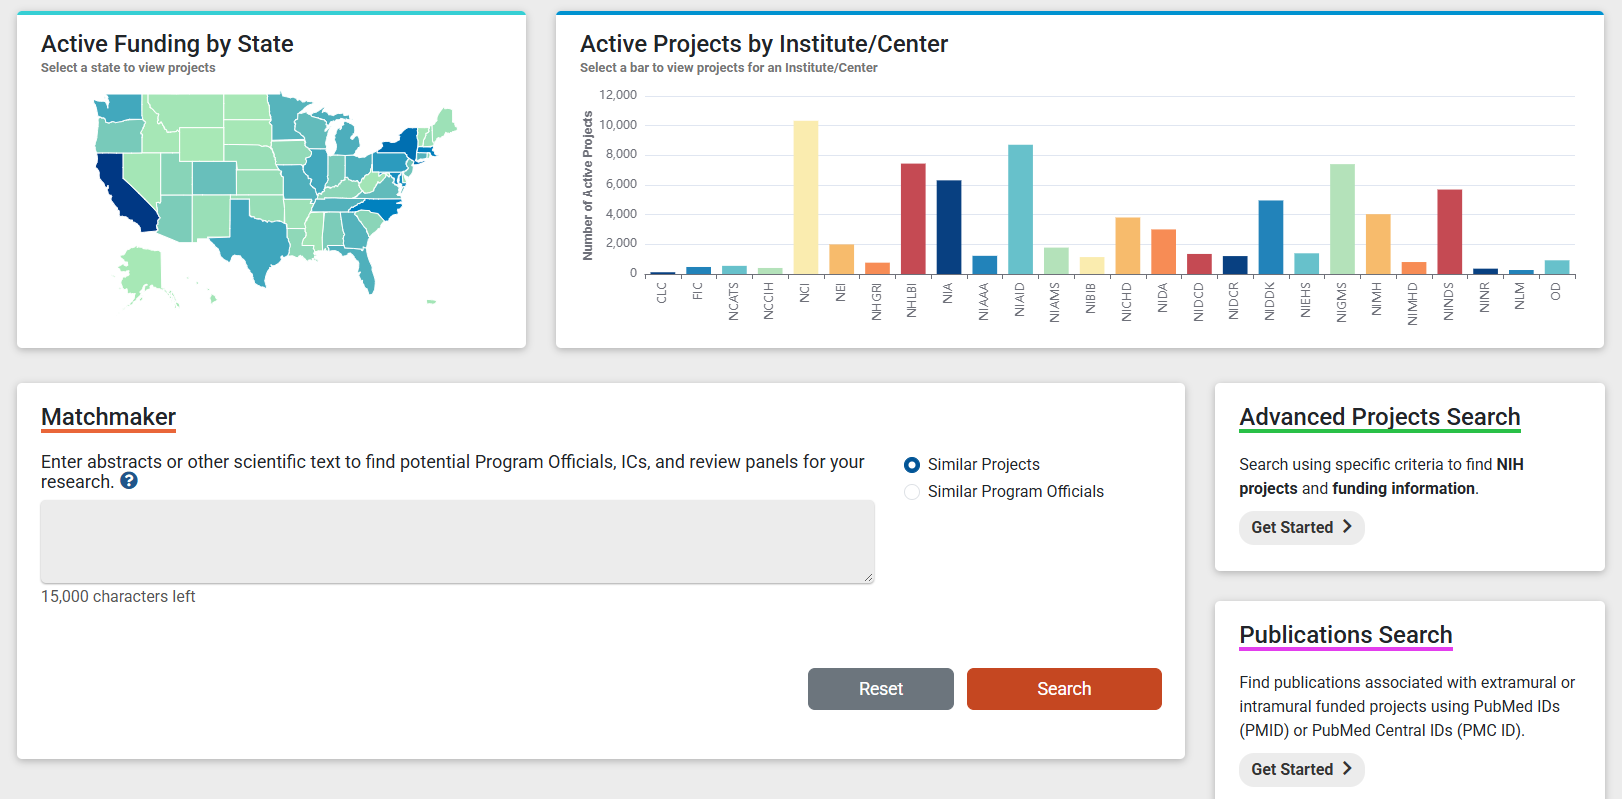
Task: Select the NINDS bar in chart
Action: (1449, 232)
